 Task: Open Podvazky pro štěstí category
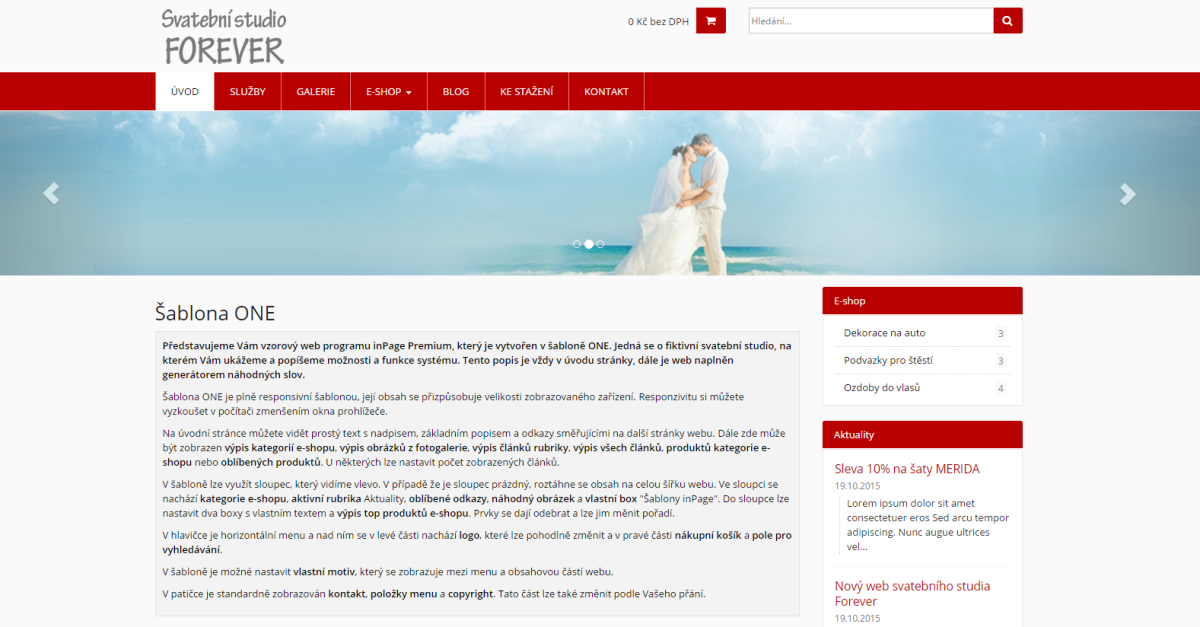[x=888, y=360]
